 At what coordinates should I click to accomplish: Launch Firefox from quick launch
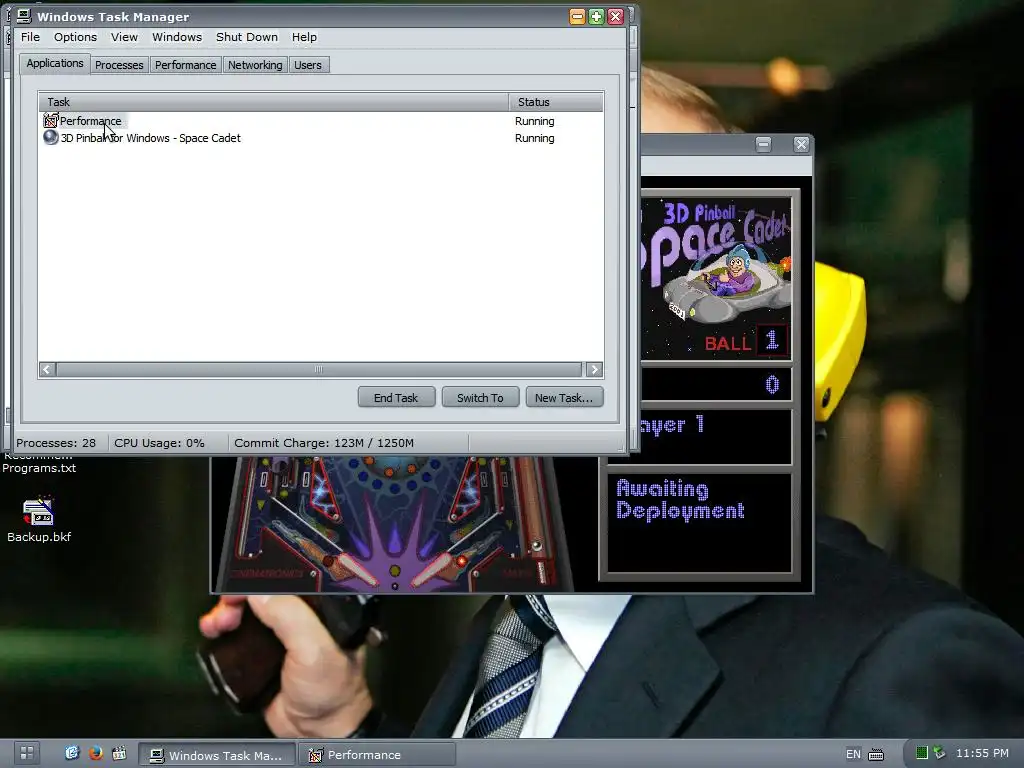pyautogui.click(x=96, y=753)
